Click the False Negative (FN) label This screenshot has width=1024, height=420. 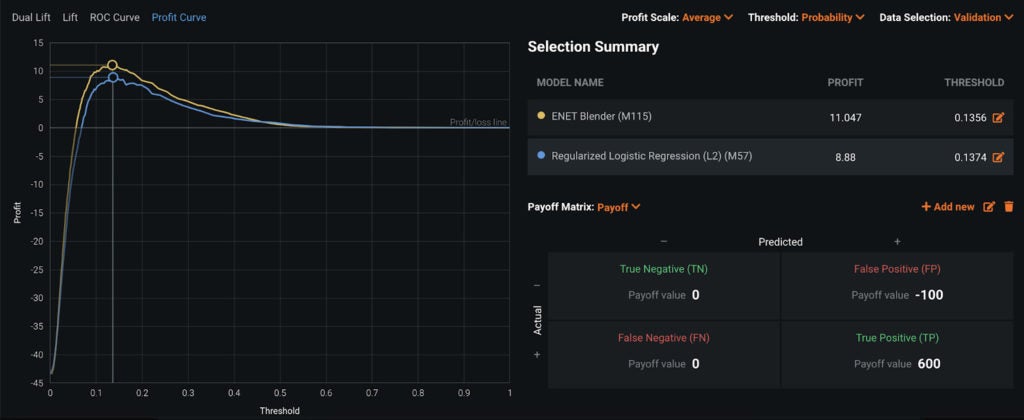coord(664,338)
